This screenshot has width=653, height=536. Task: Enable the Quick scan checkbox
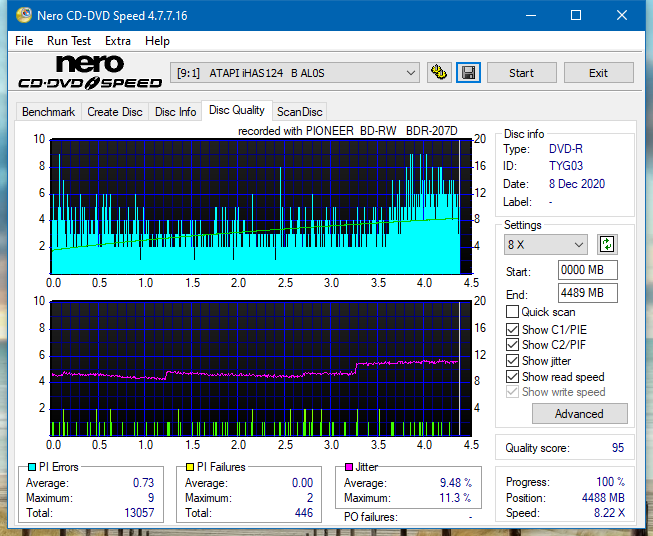click(x=513, y=312)
